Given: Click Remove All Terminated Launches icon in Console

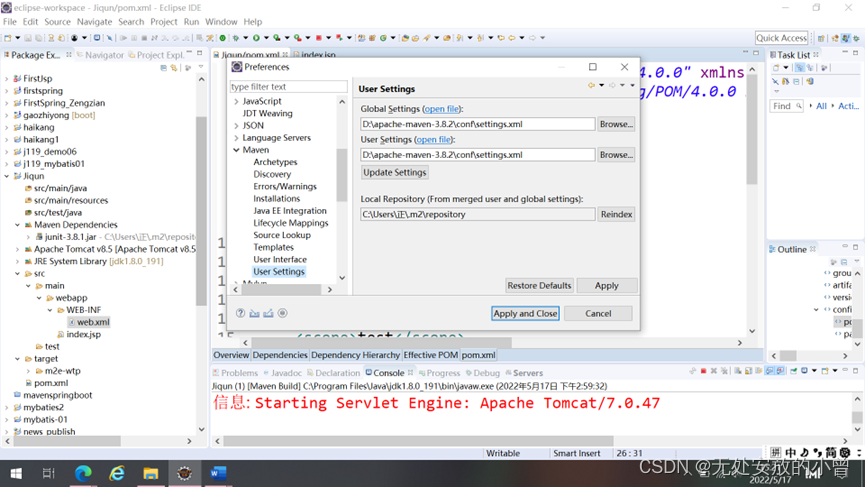Looking at the screenshot, I should (x=724, y=371).
